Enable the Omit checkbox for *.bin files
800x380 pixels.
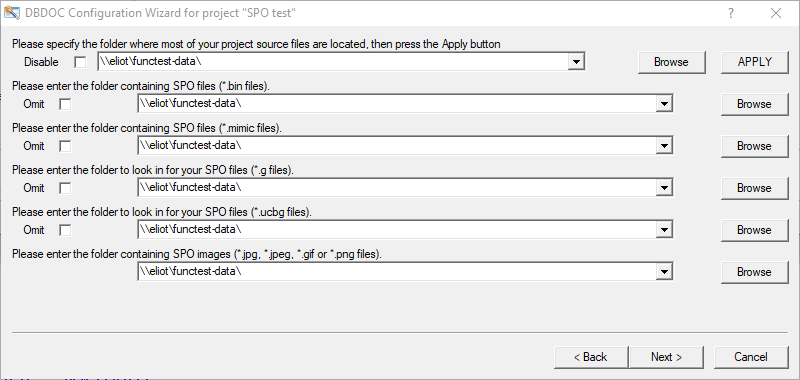(65, 104)
